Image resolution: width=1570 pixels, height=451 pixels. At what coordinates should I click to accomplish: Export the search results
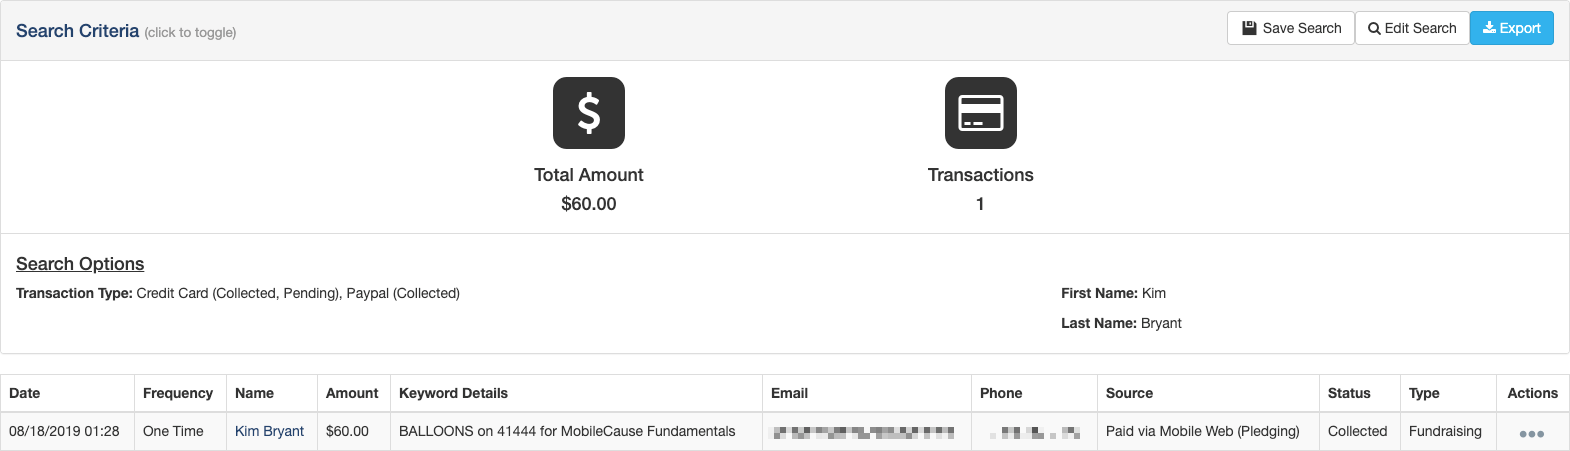click(x=1512, y=28)
